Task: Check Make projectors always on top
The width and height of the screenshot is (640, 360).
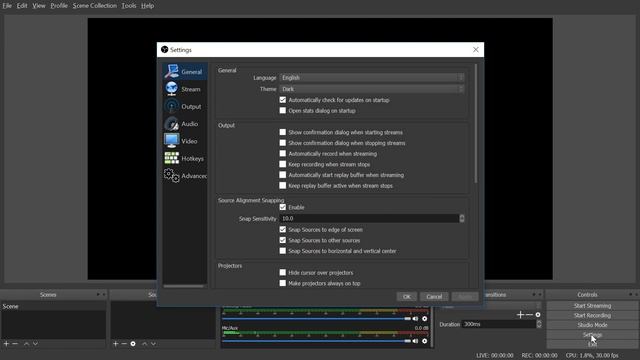Action: tap(283, 283)
